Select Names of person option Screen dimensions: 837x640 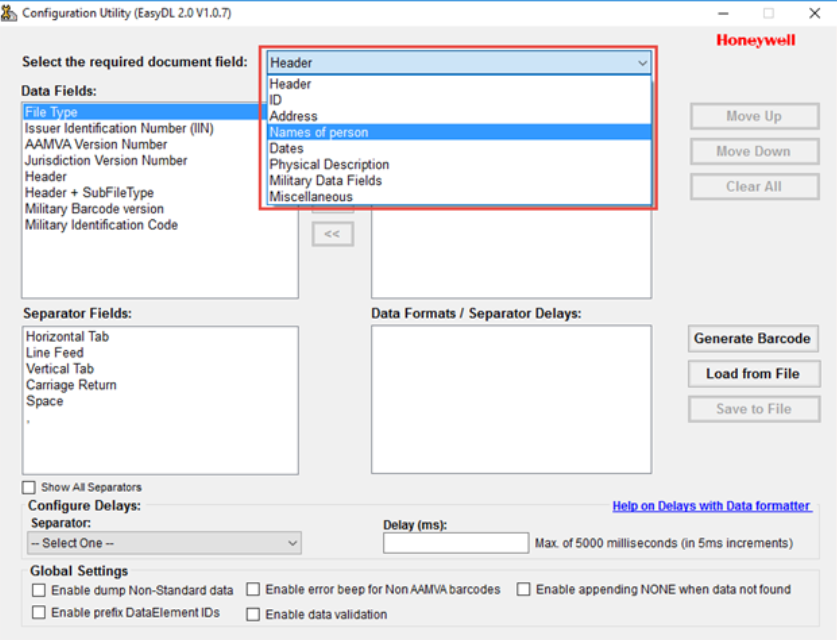tap(459, 132)
